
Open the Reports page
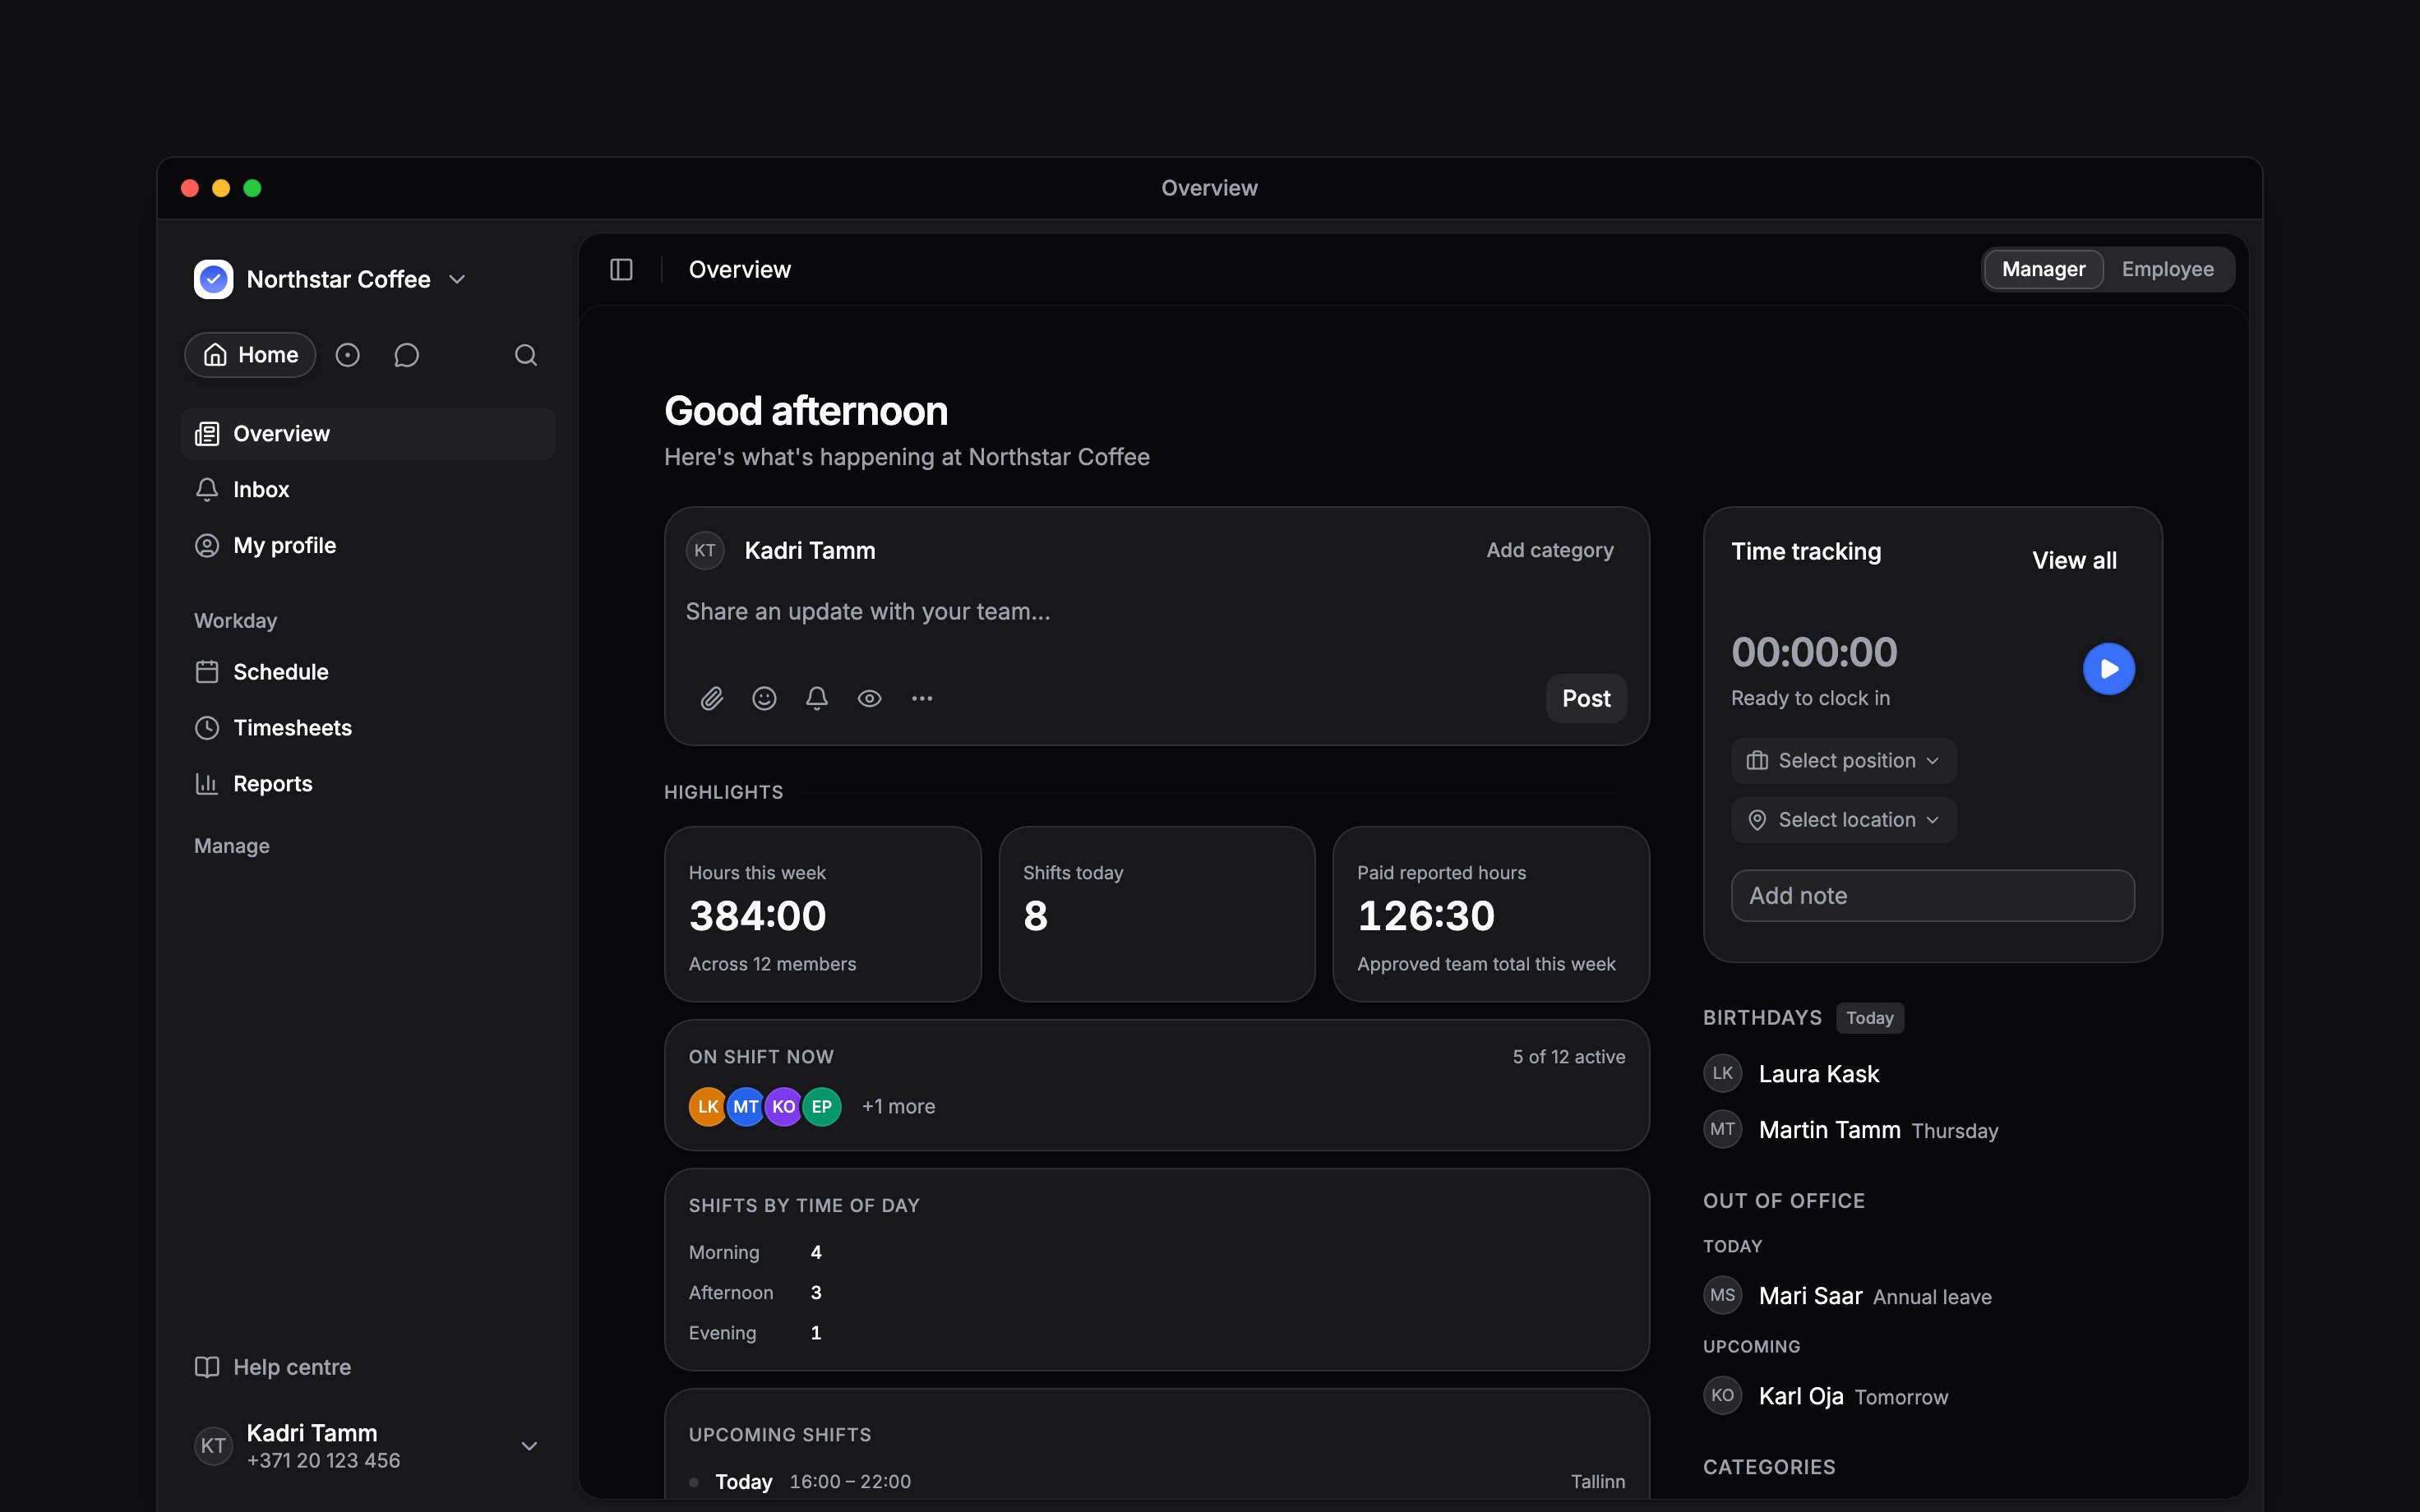tap(367, 784)
